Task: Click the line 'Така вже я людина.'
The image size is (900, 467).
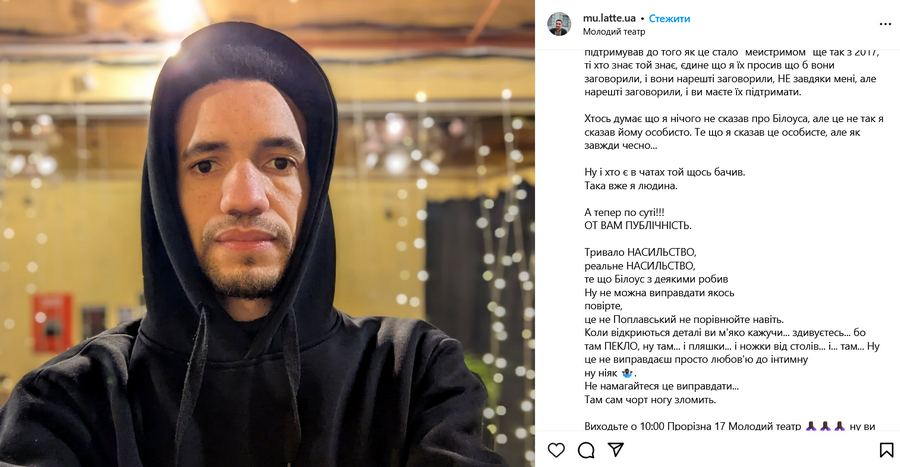Action: click(x=631, y=186)
